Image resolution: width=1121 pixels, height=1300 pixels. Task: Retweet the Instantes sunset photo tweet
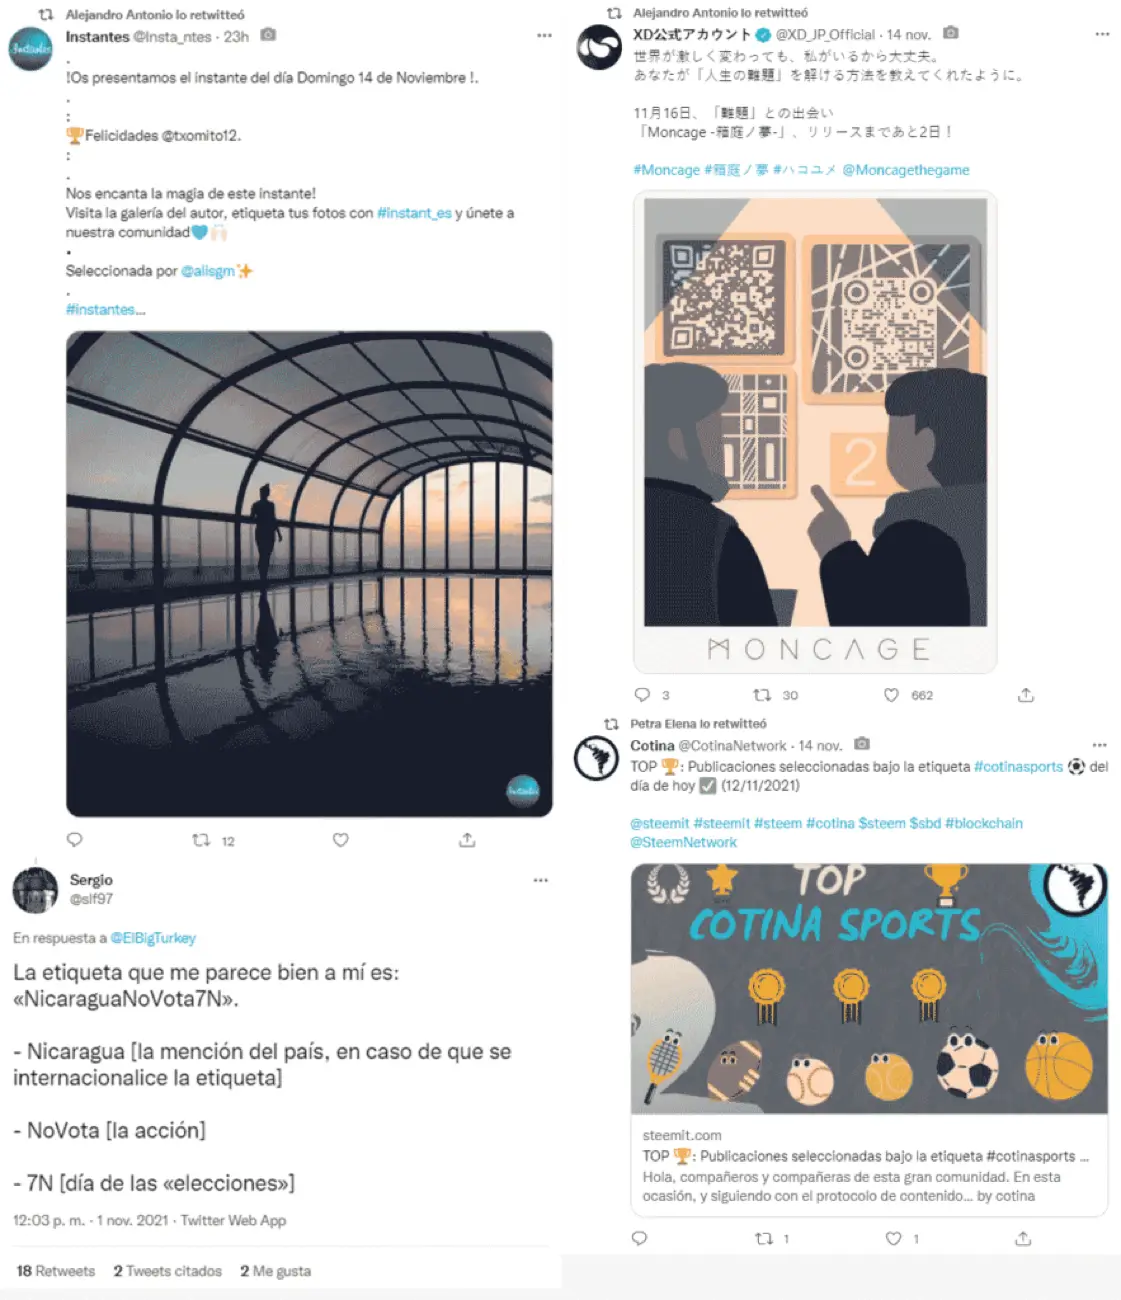coord(201,840)
